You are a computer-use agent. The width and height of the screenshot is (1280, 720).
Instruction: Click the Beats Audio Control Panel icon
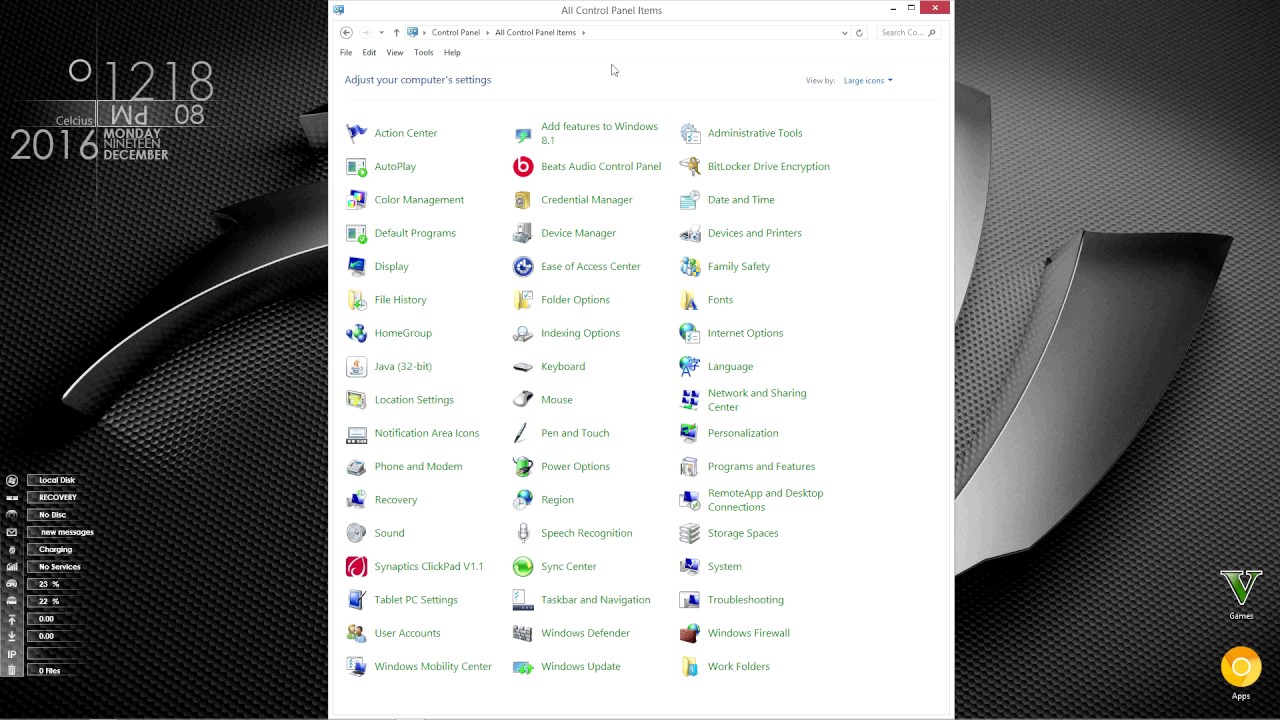pyautogui.click(x=523, y=166)
